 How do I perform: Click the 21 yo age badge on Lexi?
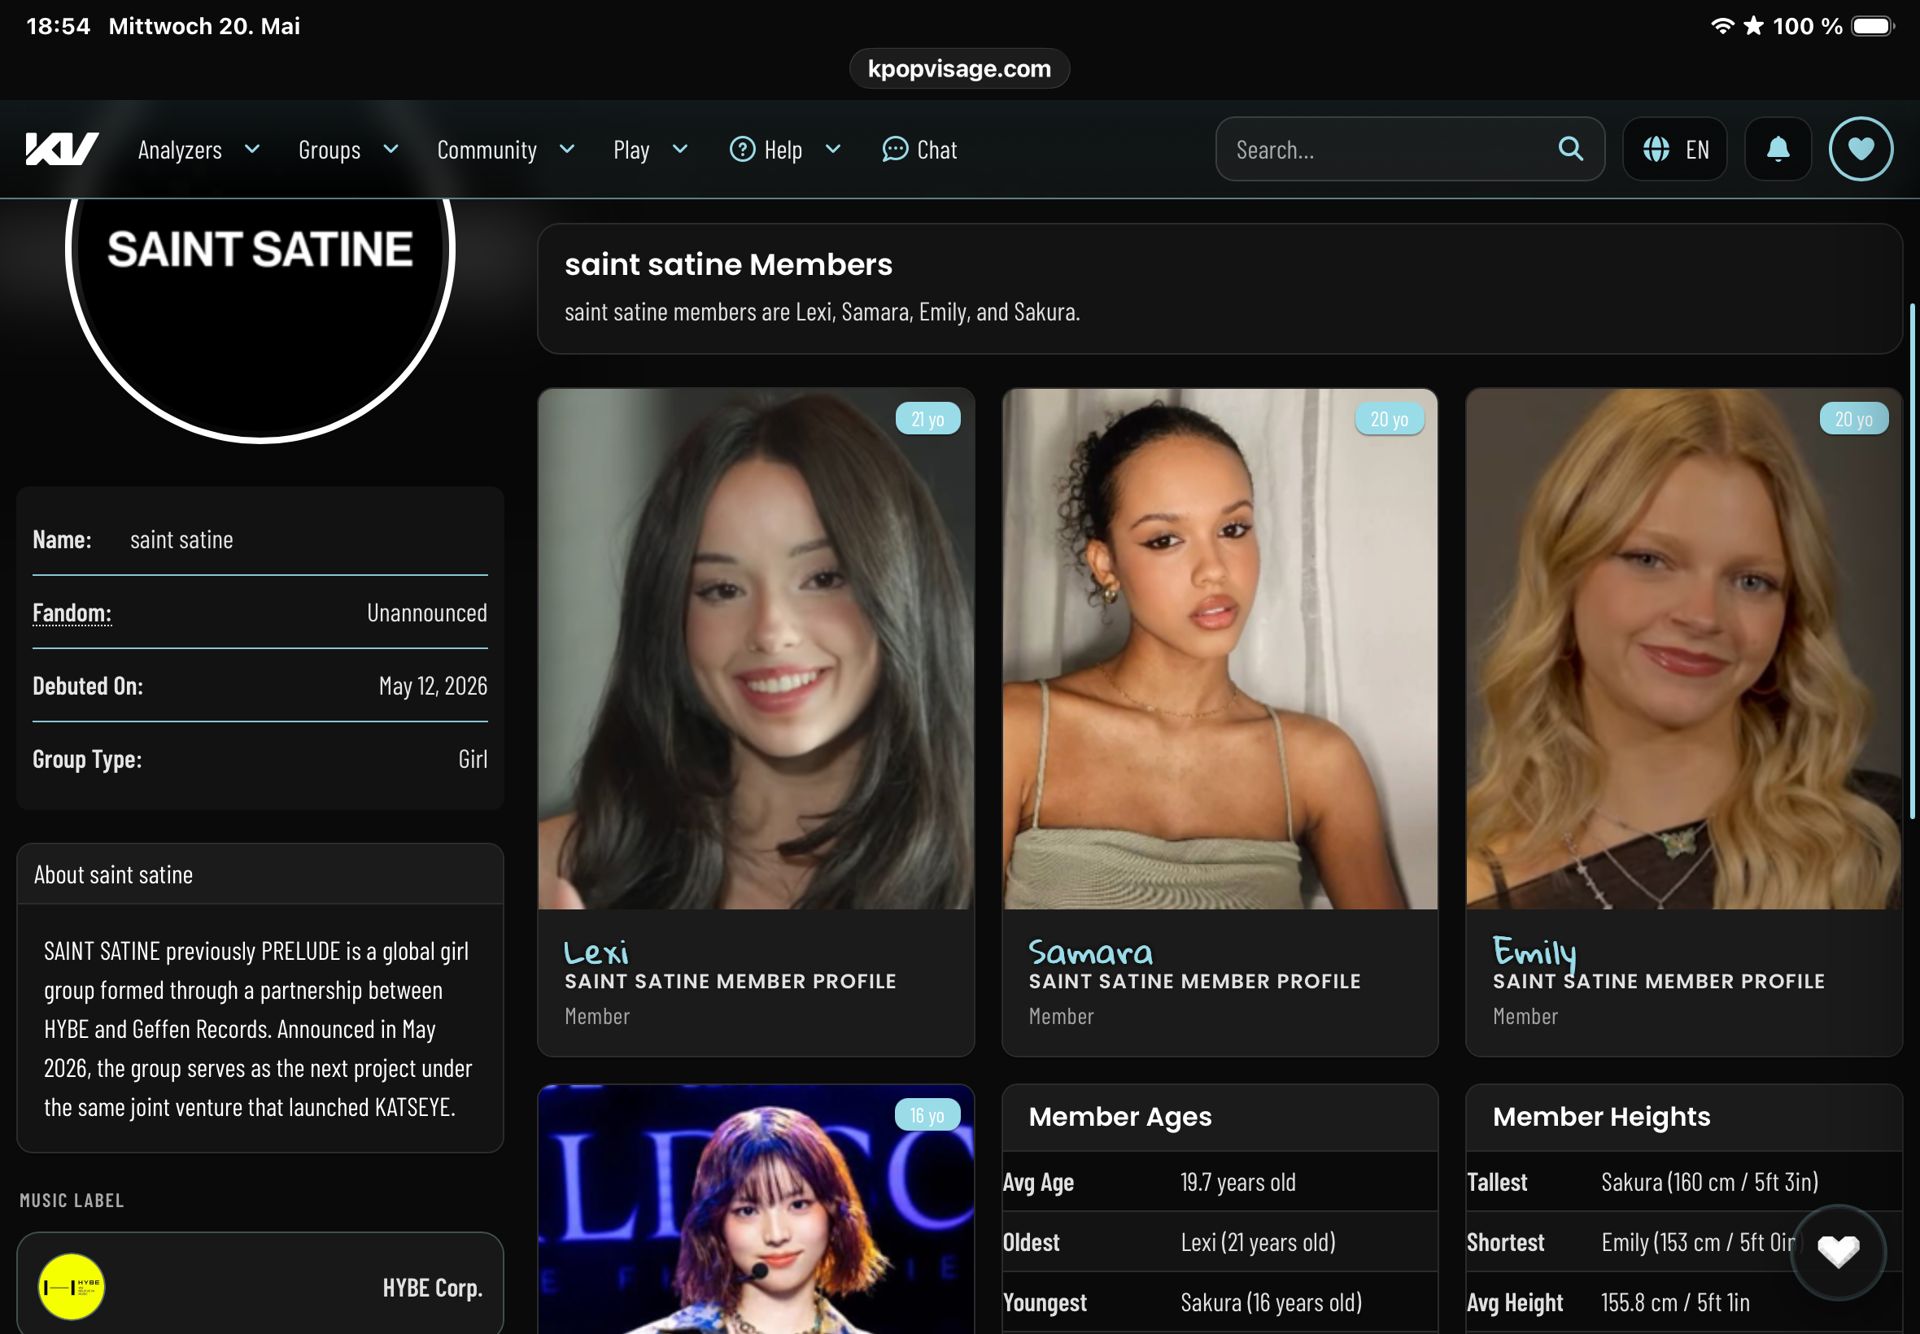(927, 419)
